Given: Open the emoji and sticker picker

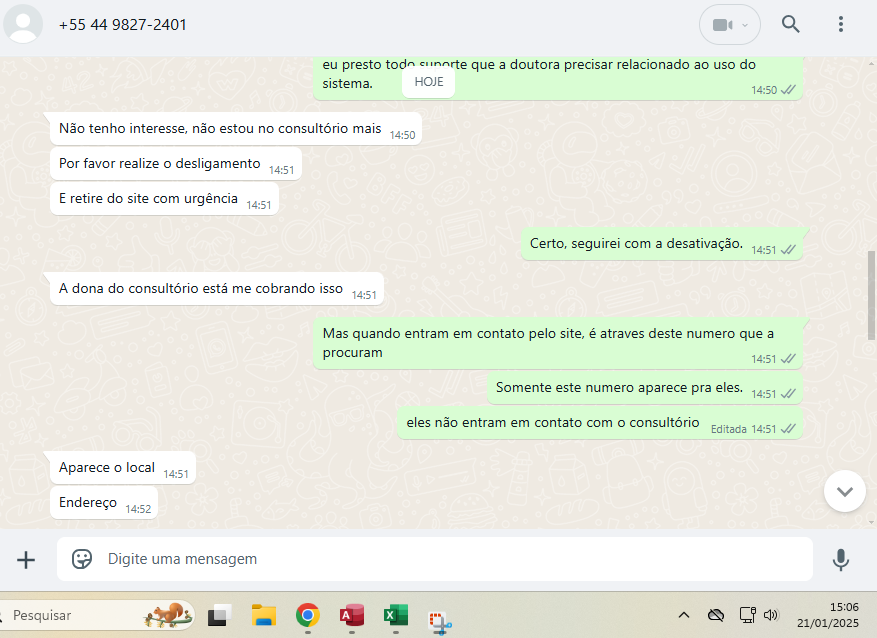Looking at the screenshot, I should tap(82, 559).
